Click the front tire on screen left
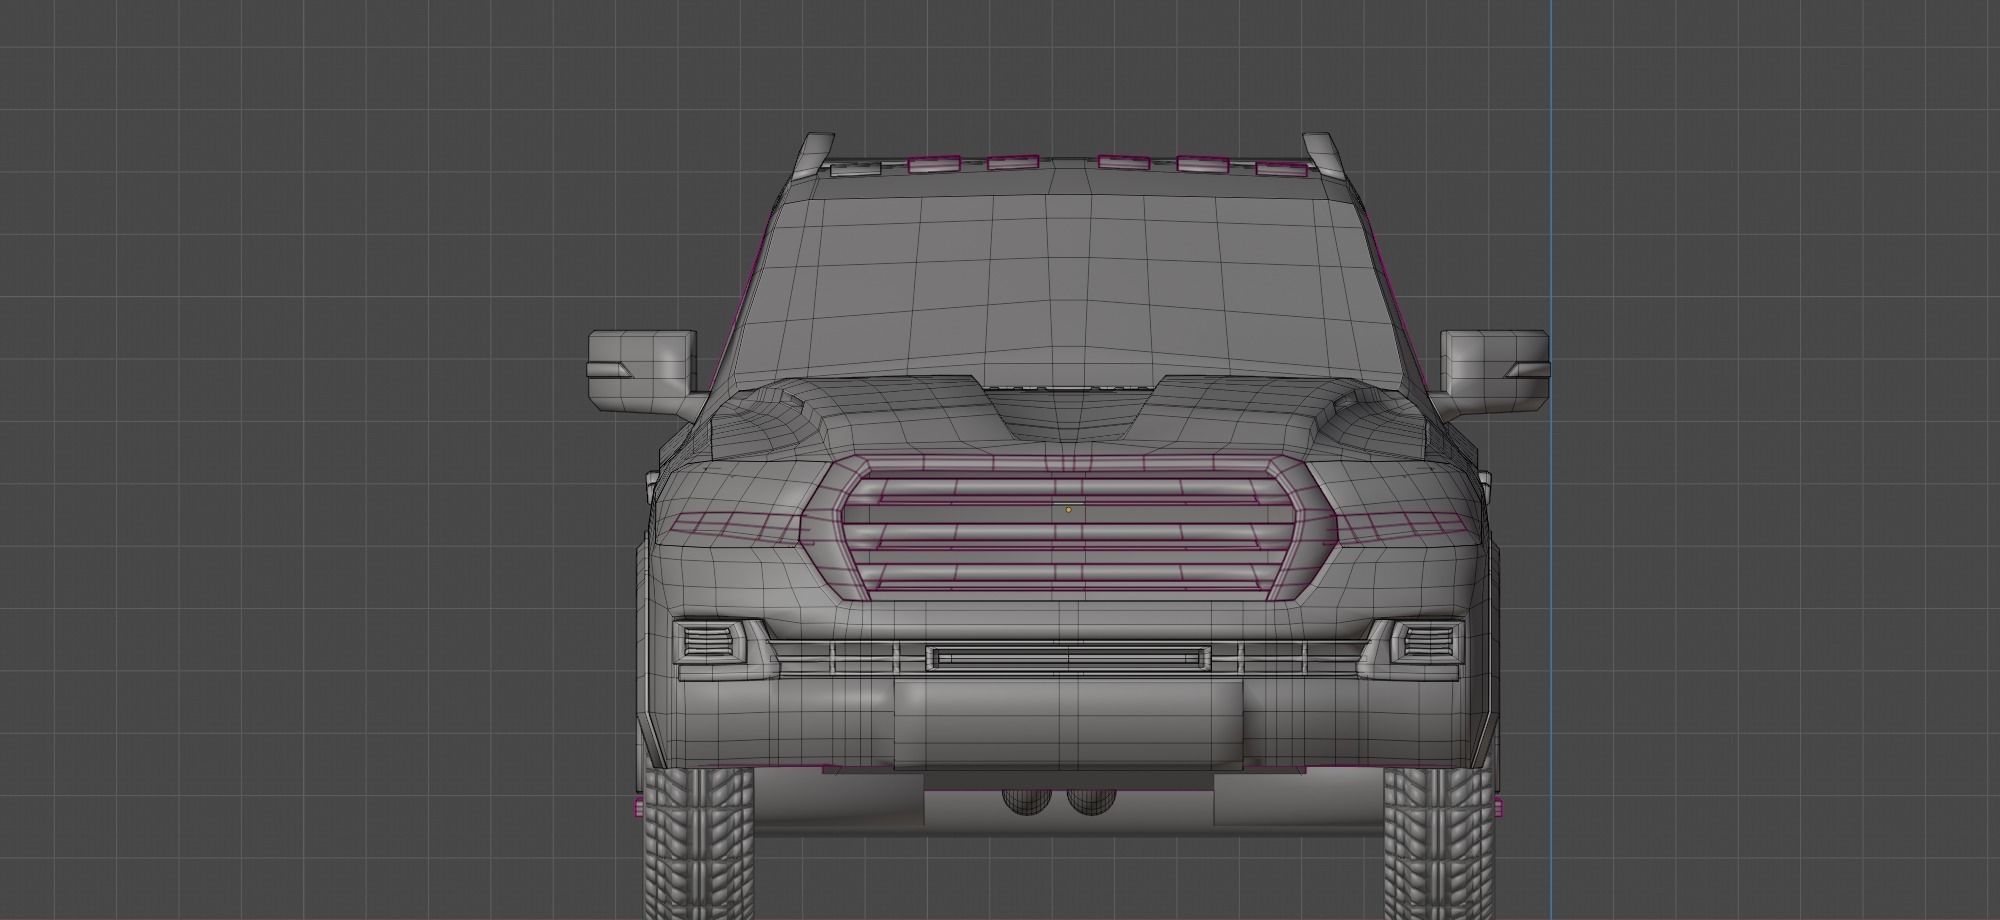This screenshot has width=2000, height=920. 698,845
